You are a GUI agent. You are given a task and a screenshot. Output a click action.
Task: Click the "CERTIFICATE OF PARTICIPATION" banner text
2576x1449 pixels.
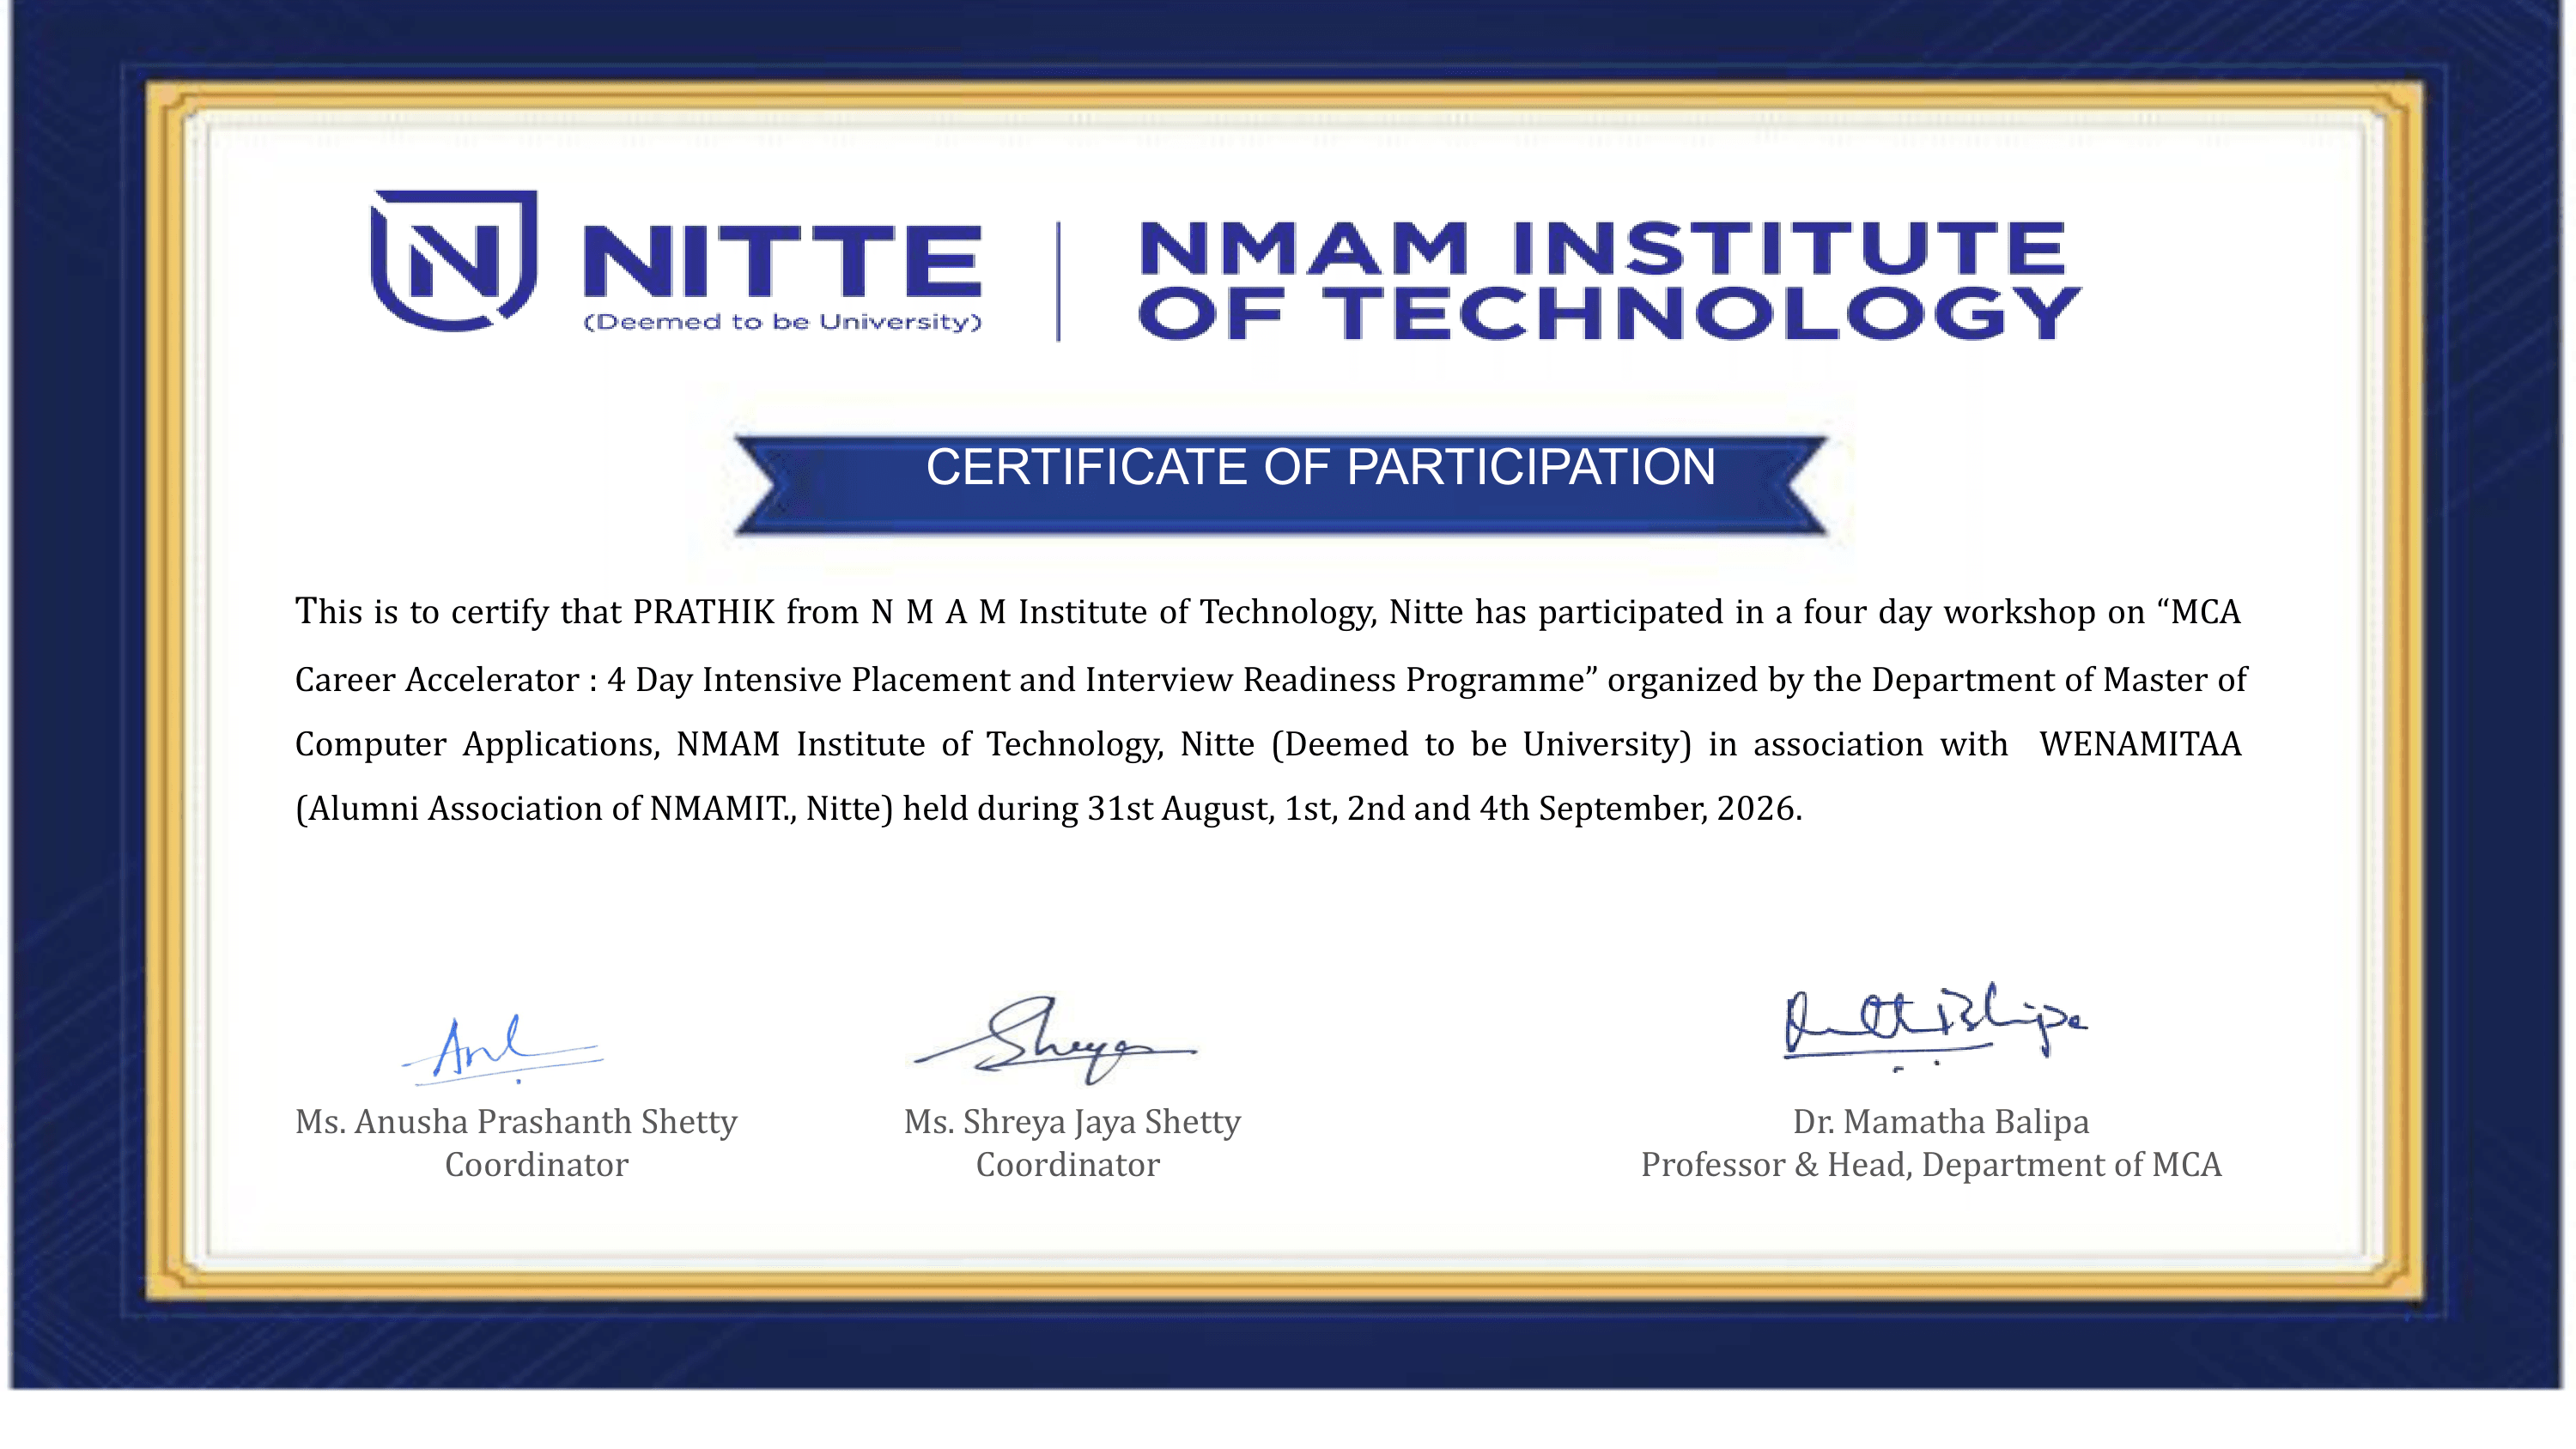[x=1320, y=467]
